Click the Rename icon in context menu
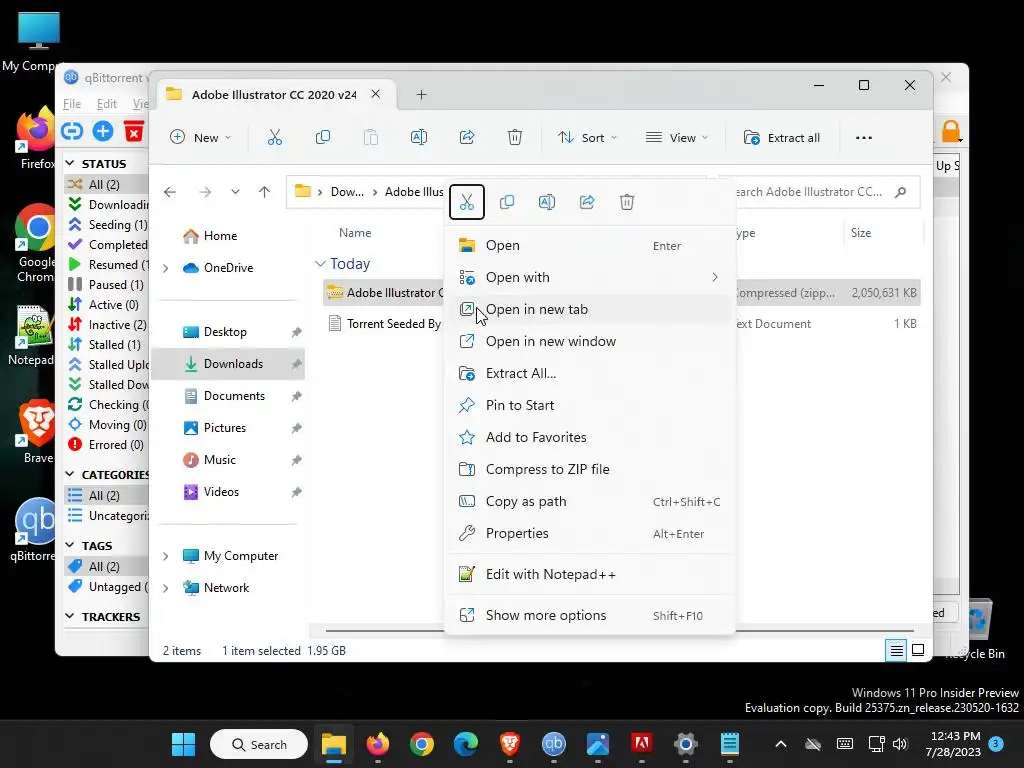 click(547, 202)
